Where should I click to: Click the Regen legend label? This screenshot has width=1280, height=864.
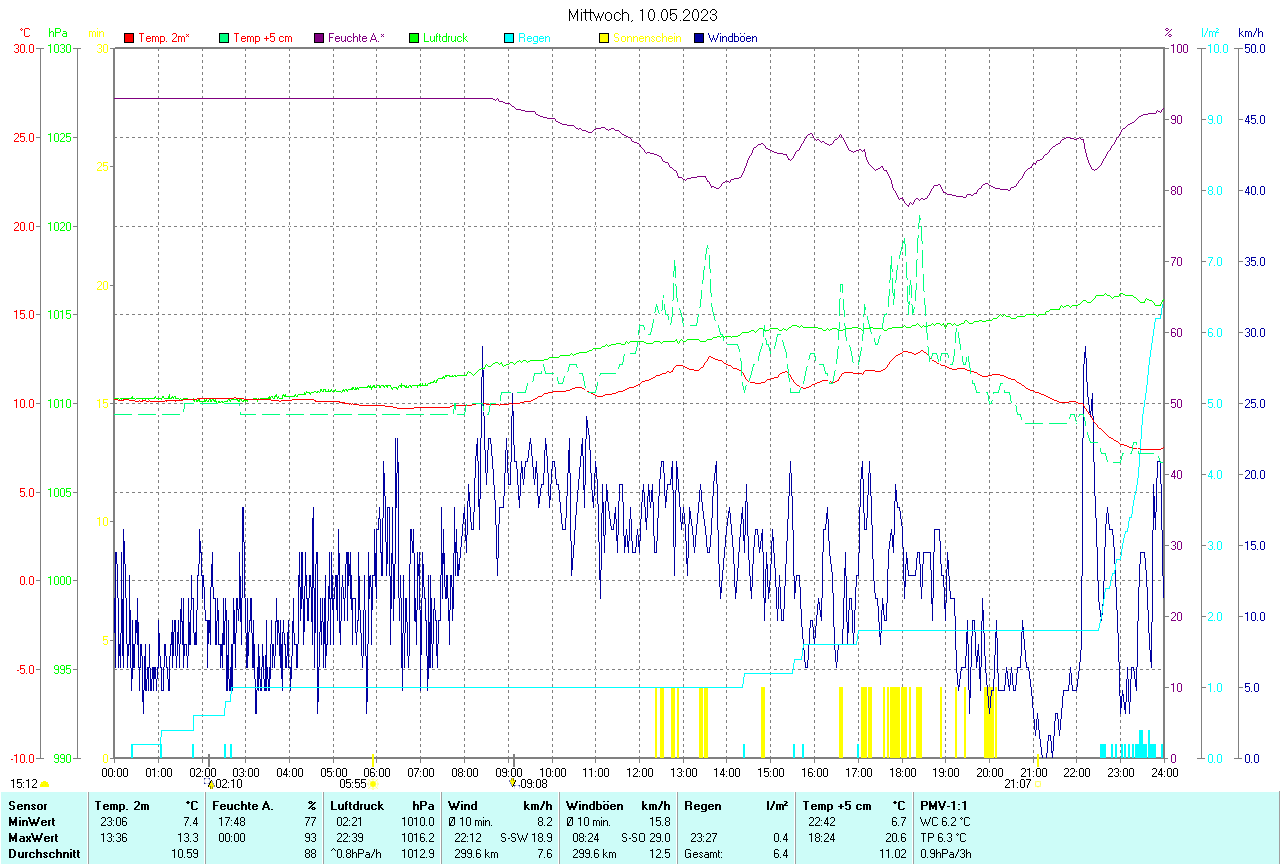(534, 38)
